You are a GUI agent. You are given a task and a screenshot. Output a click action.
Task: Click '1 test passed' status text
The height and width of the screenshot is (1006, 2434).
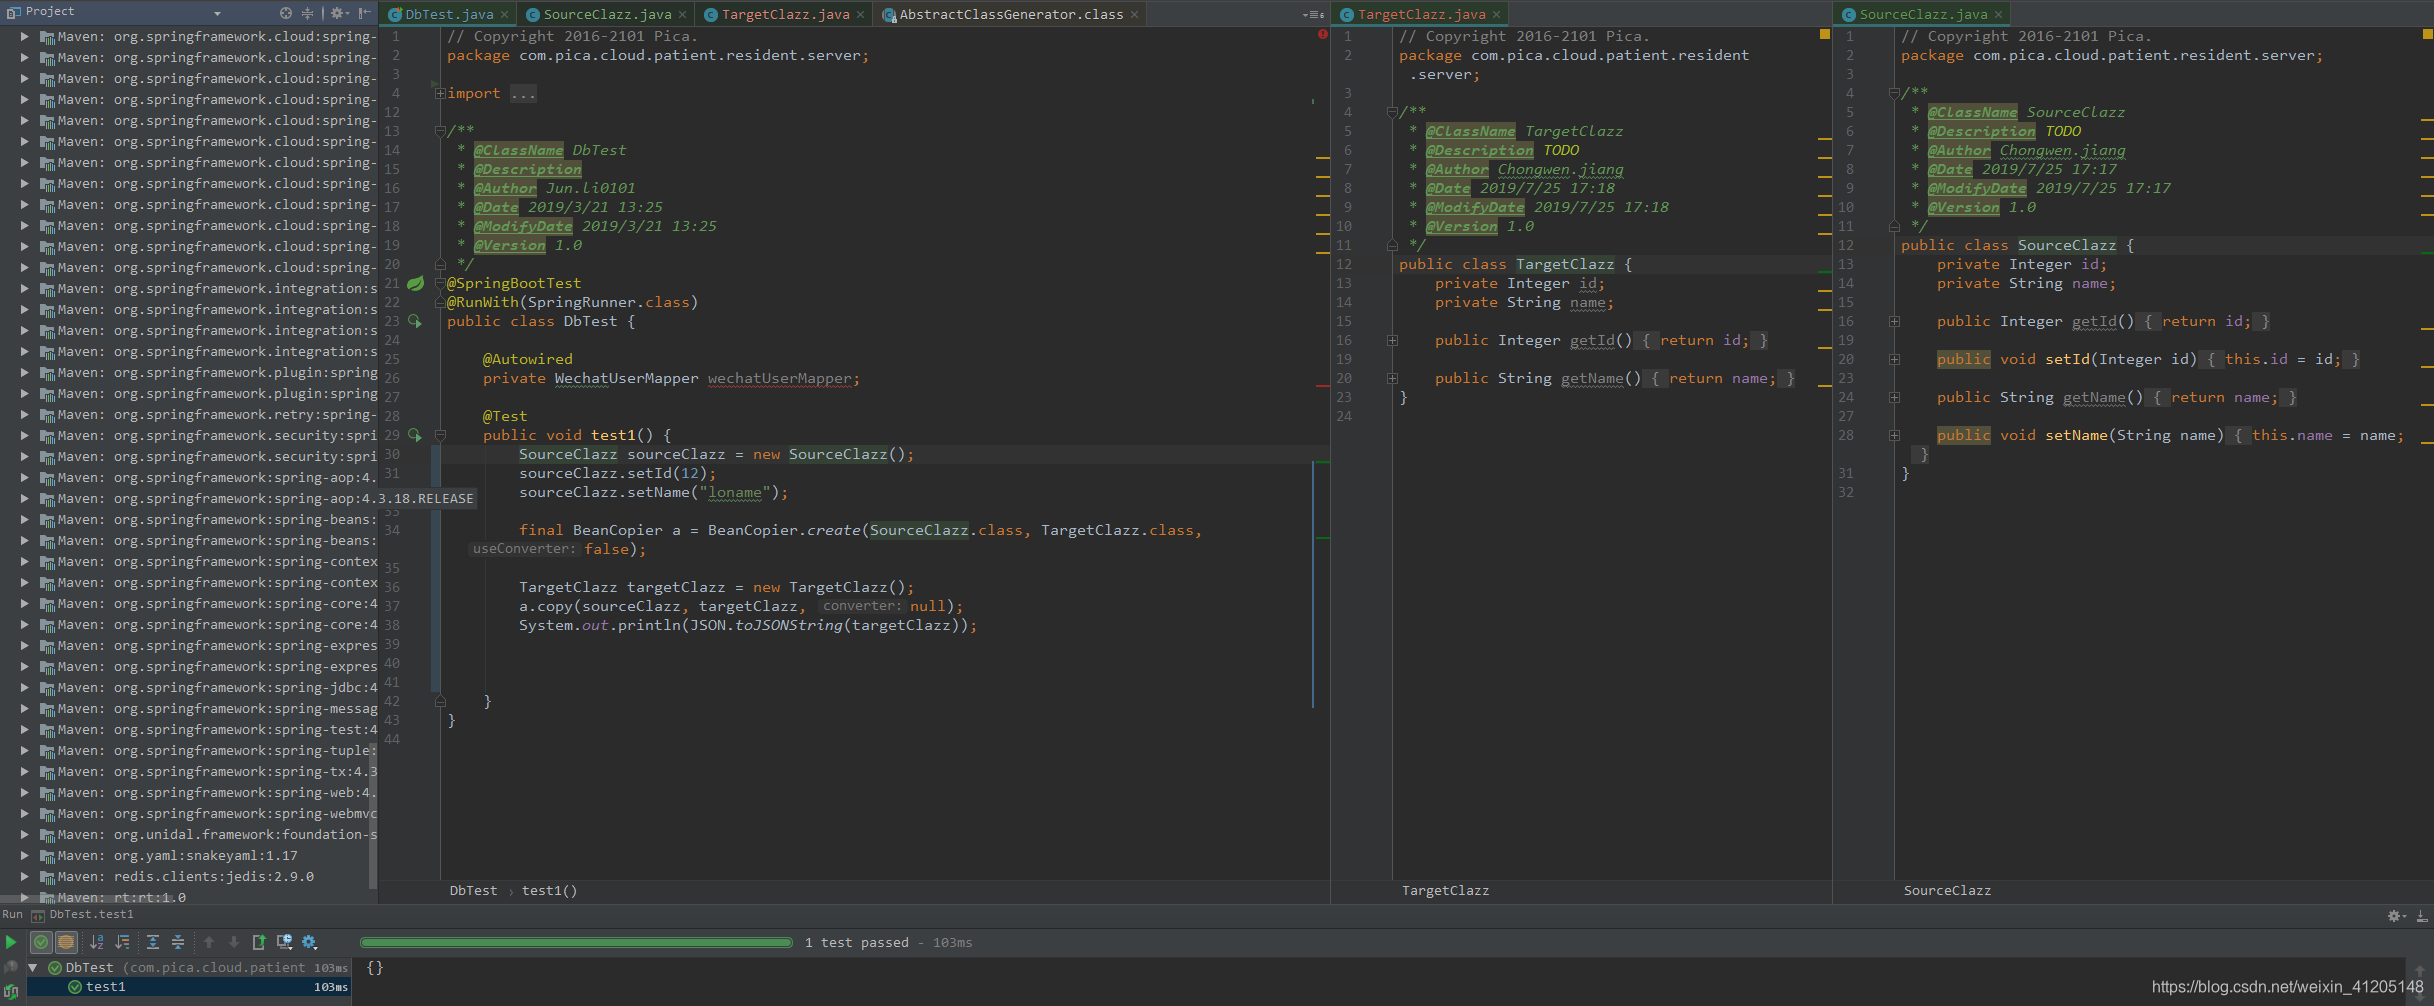(x=857, y=943)
